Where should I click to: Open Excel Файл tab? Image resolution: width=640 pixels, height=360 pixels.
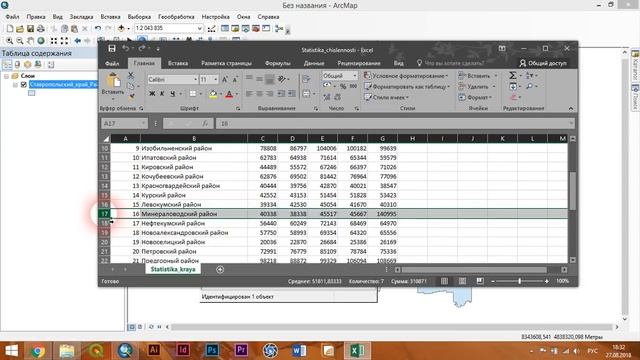coord(112,63)
